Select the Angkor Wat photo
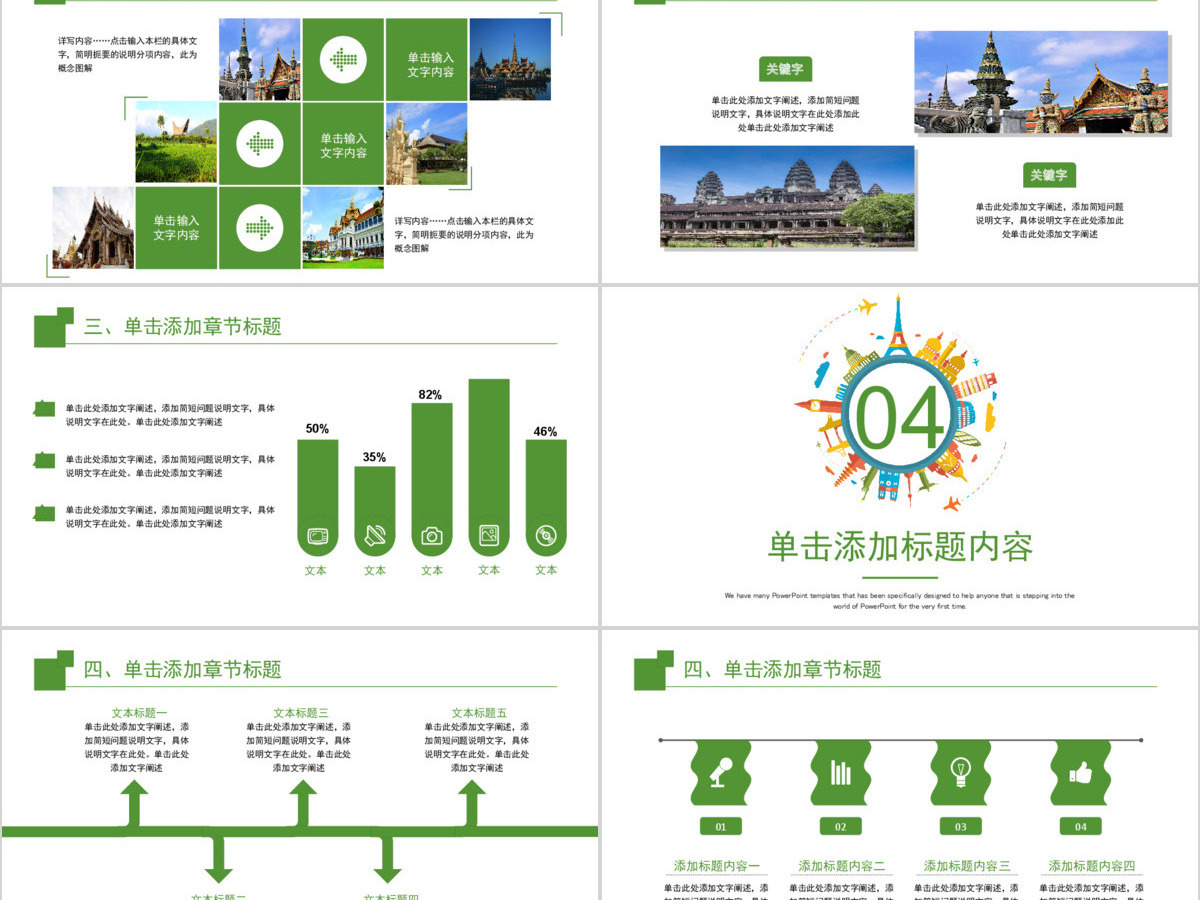 (787, 196)
